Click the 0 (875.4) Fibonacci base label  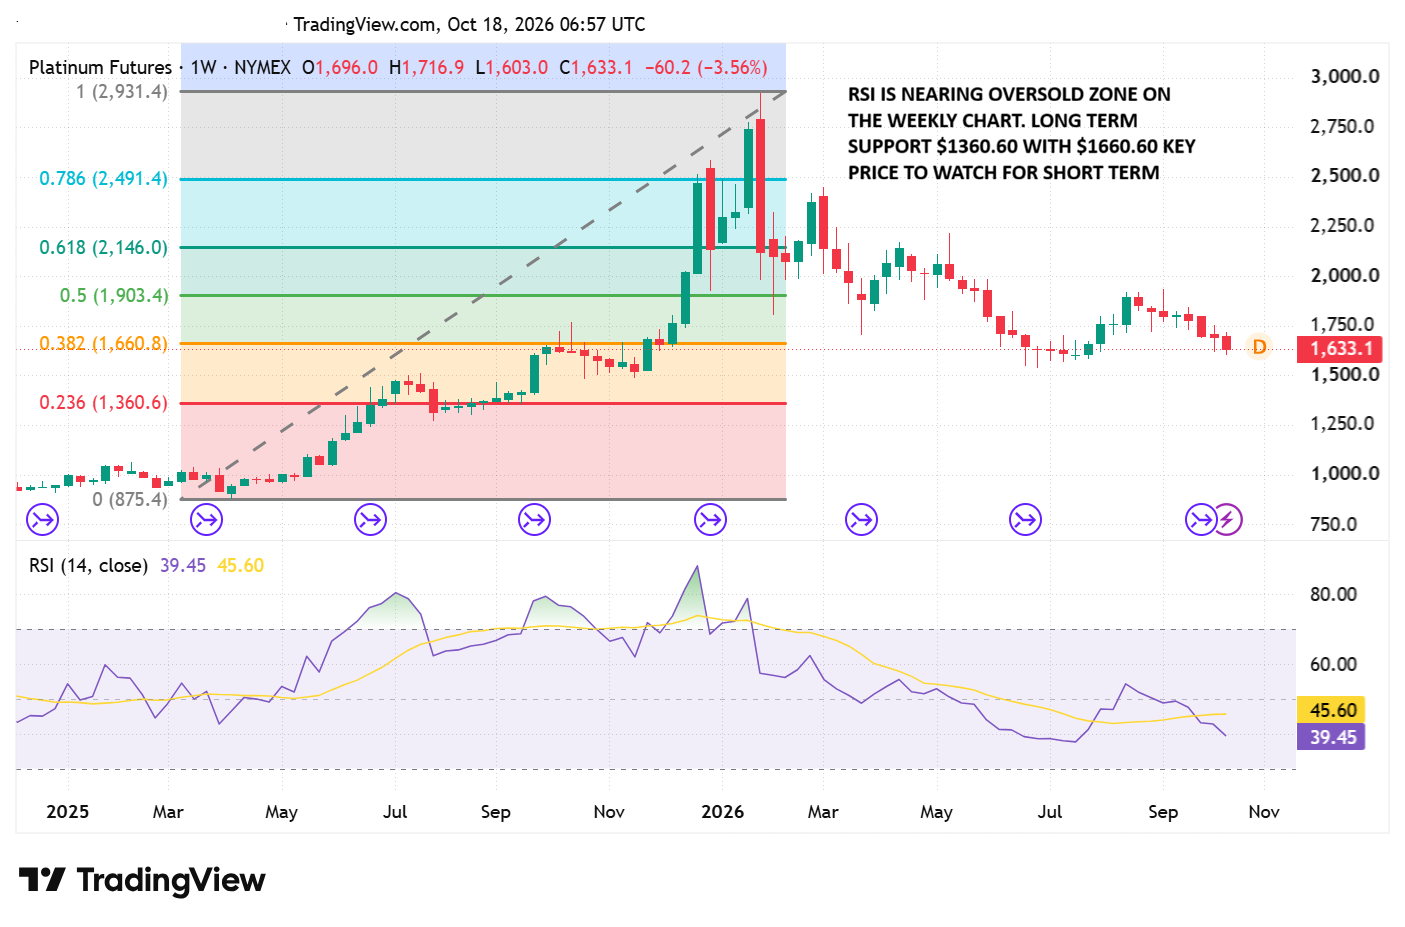pyautogui.click(x=130, y=499)
